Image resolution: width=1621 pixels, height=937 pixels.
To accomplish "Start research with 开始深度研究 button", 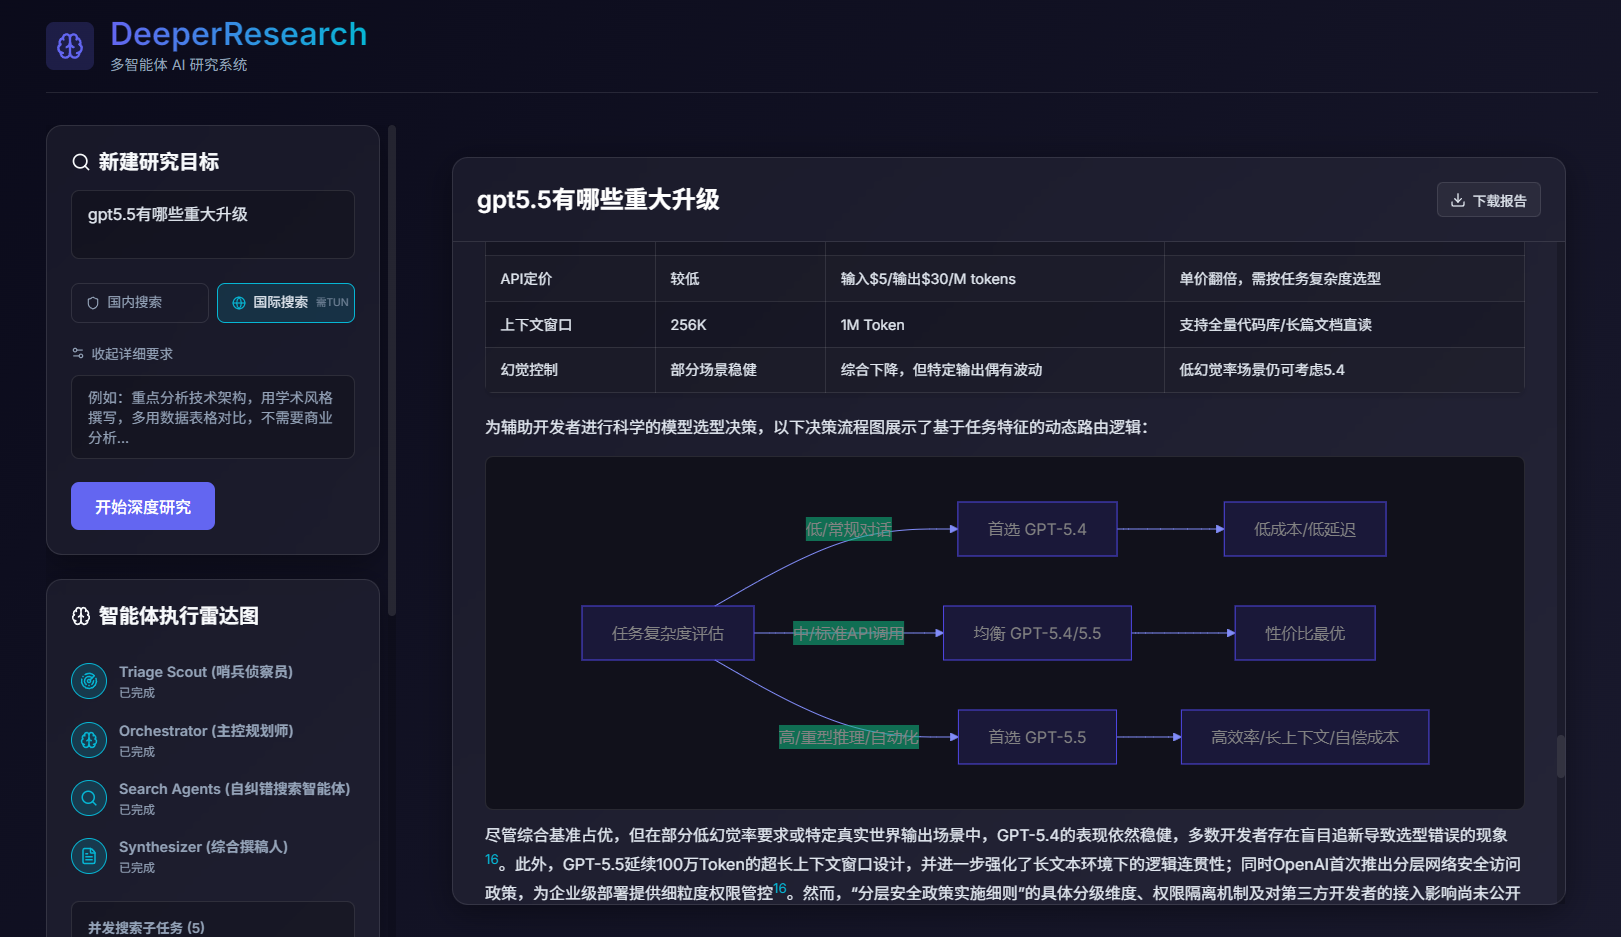I will (143, 506).
